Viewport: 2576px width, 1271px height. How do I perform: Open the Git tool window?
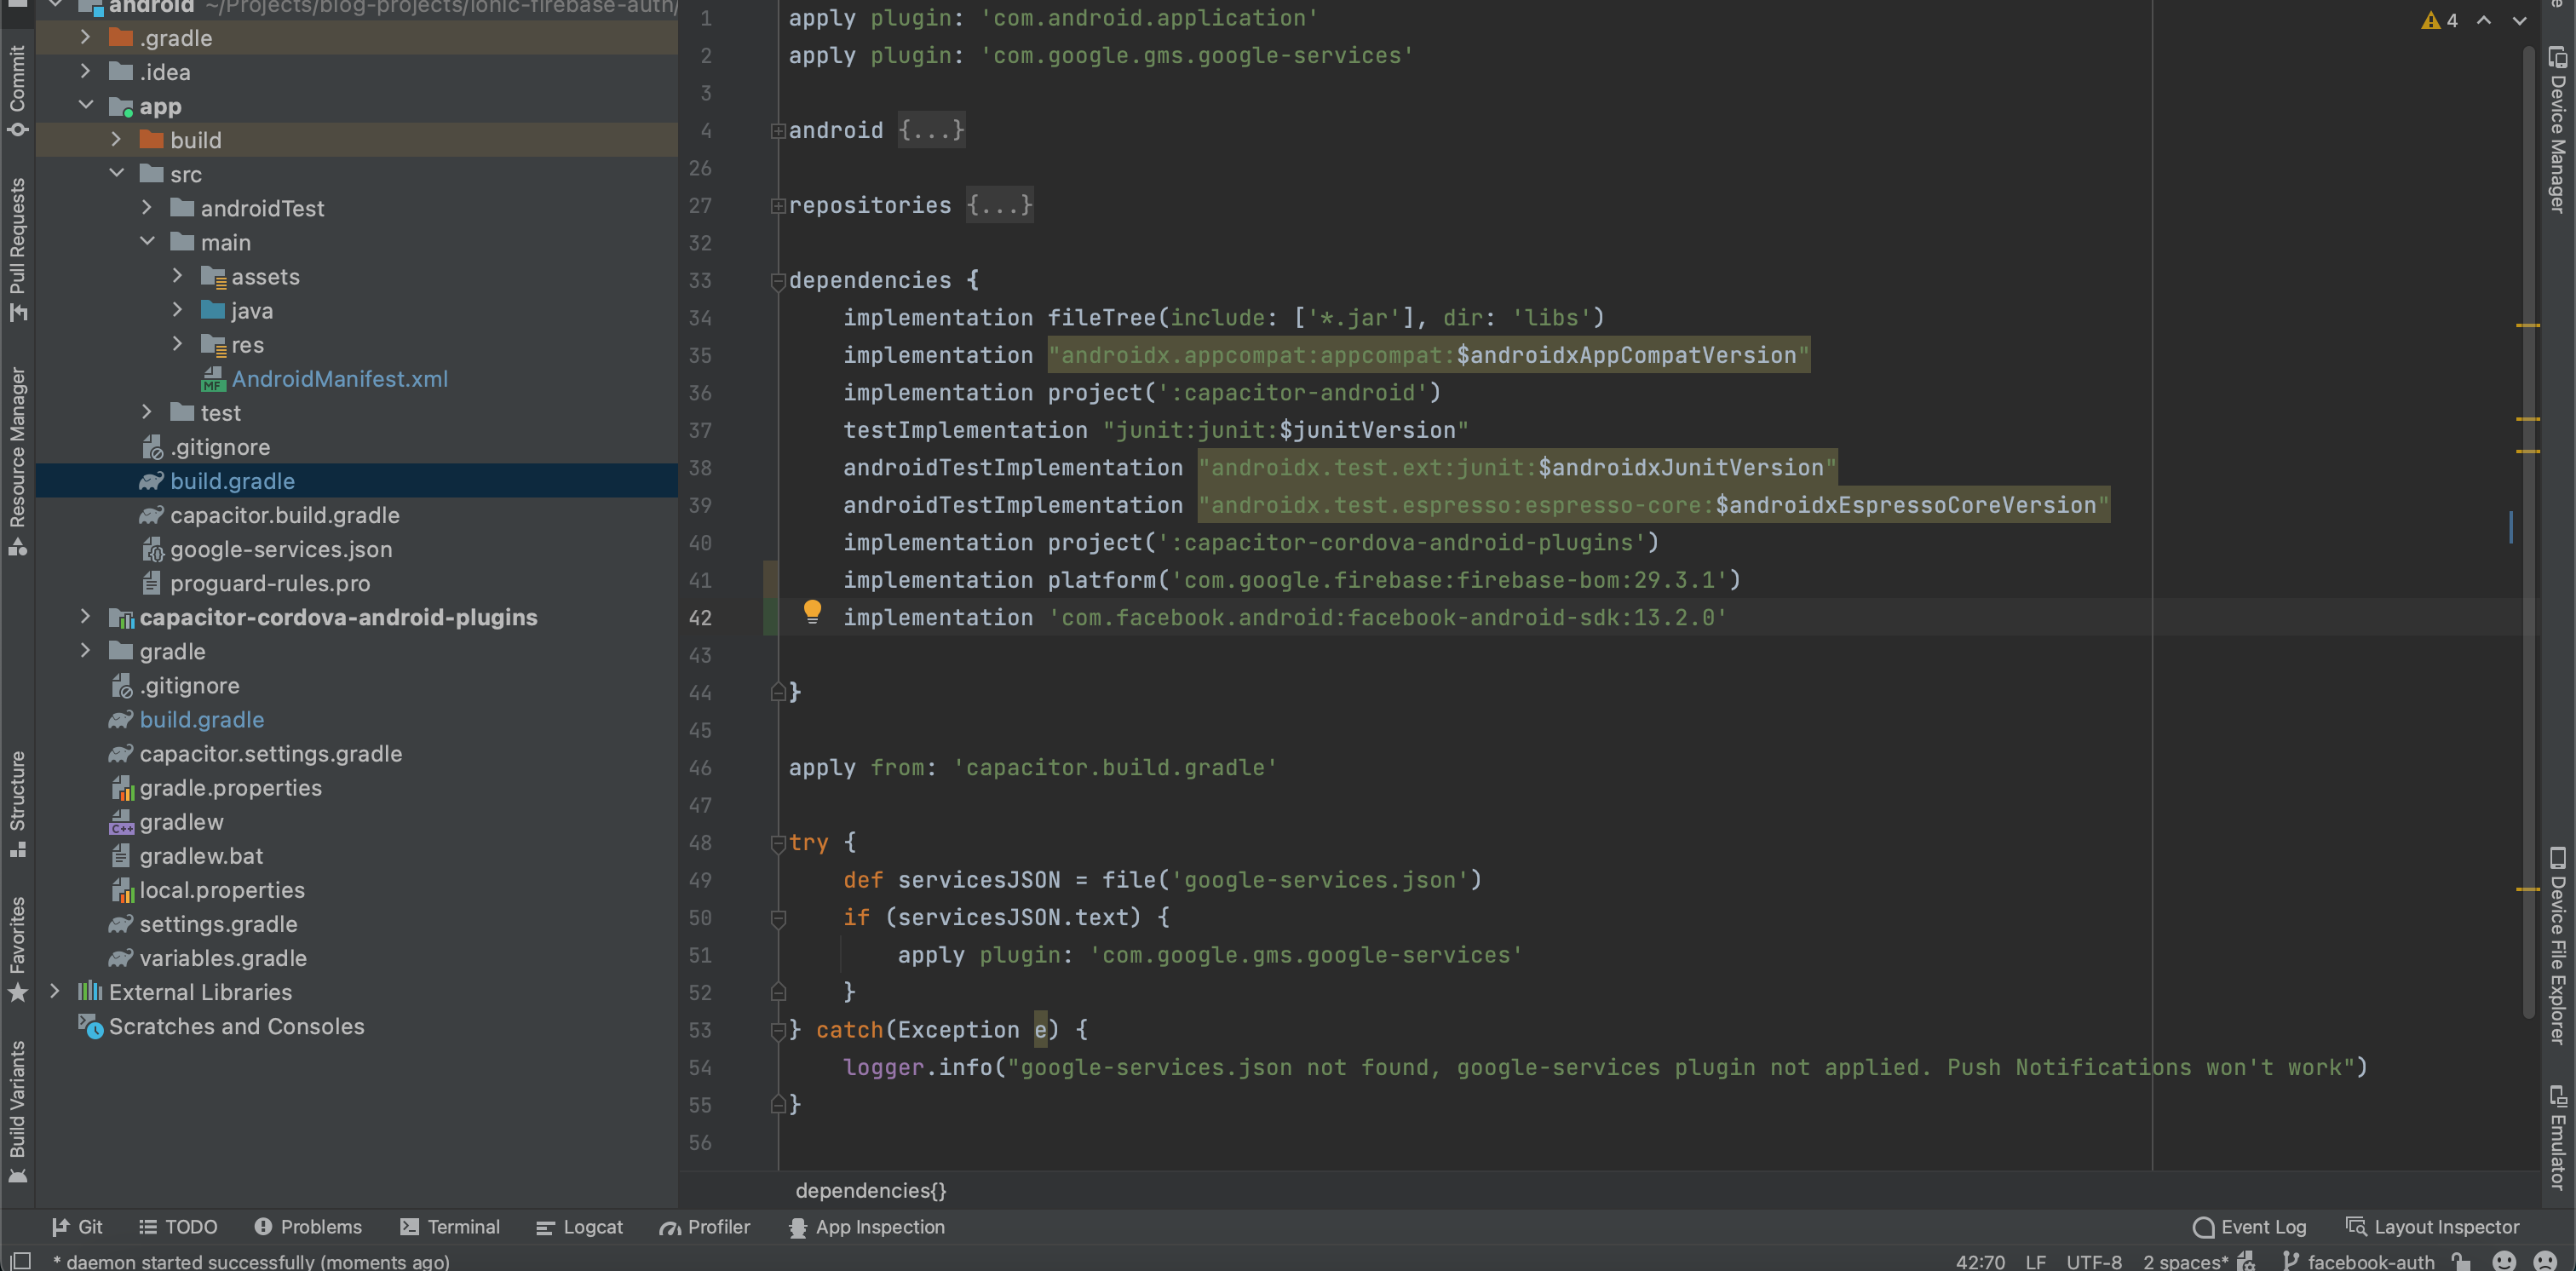pyautogui.click(x=77, y=1227)
